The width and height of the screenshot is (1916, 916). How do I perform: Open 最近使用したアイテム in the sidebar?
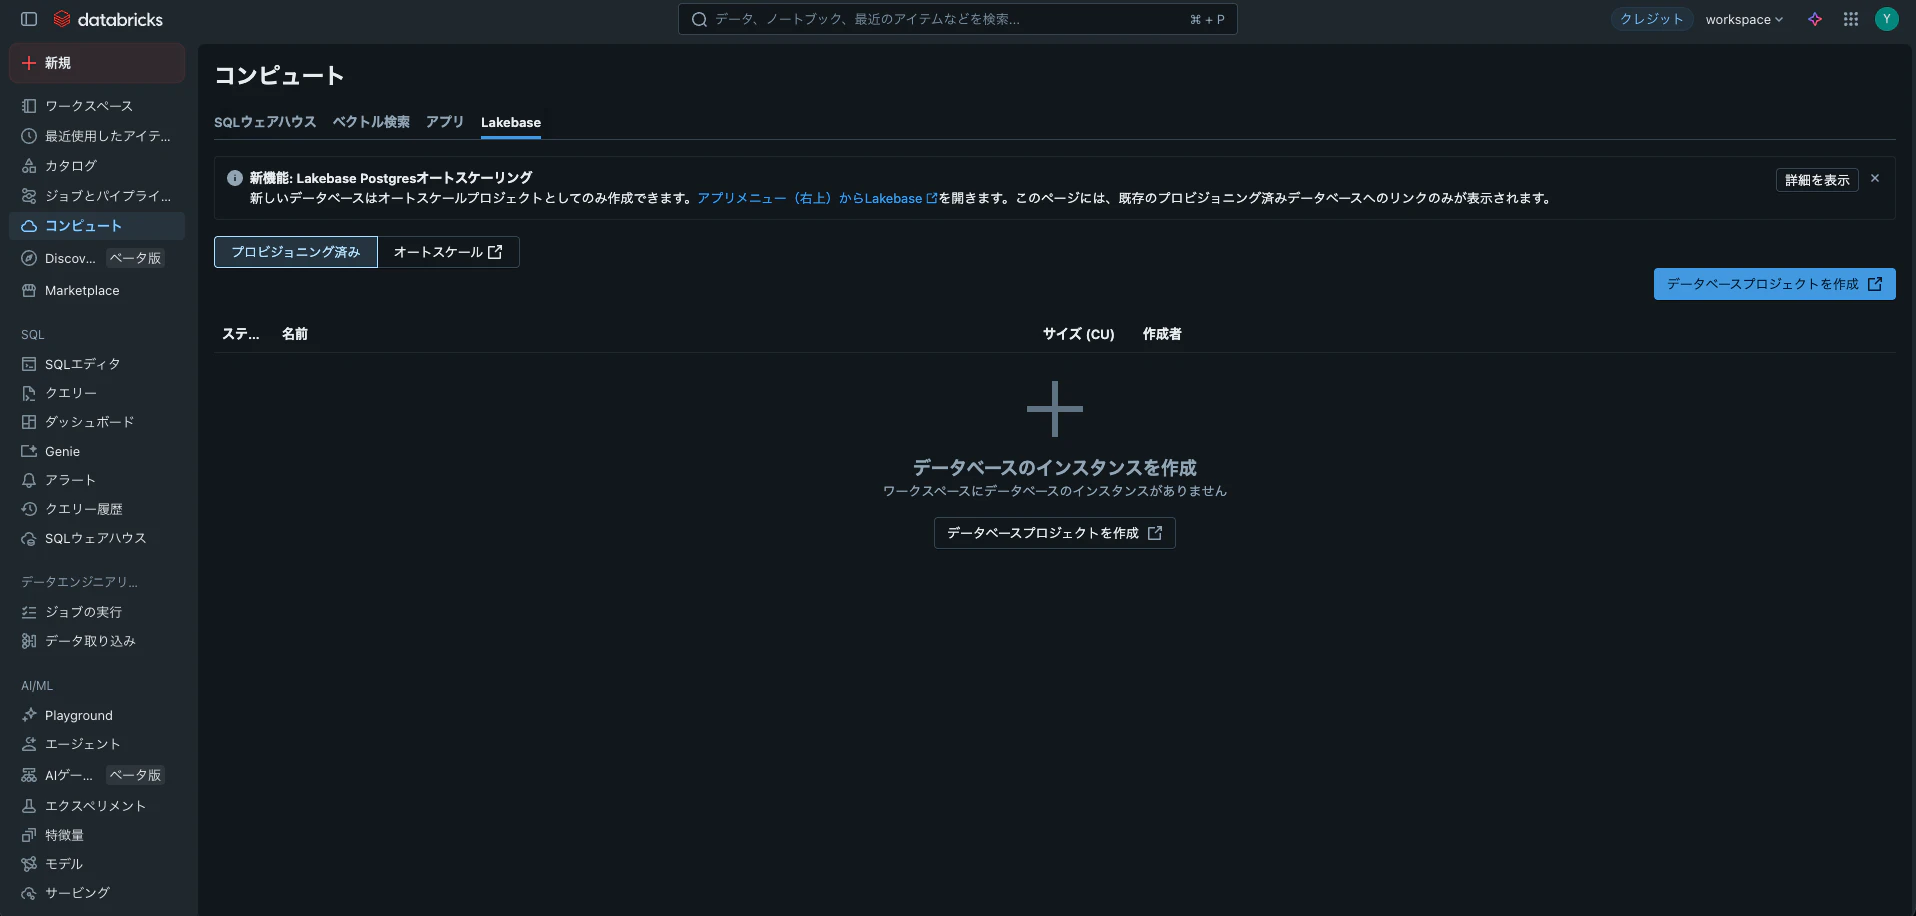[x=97, y=136]
